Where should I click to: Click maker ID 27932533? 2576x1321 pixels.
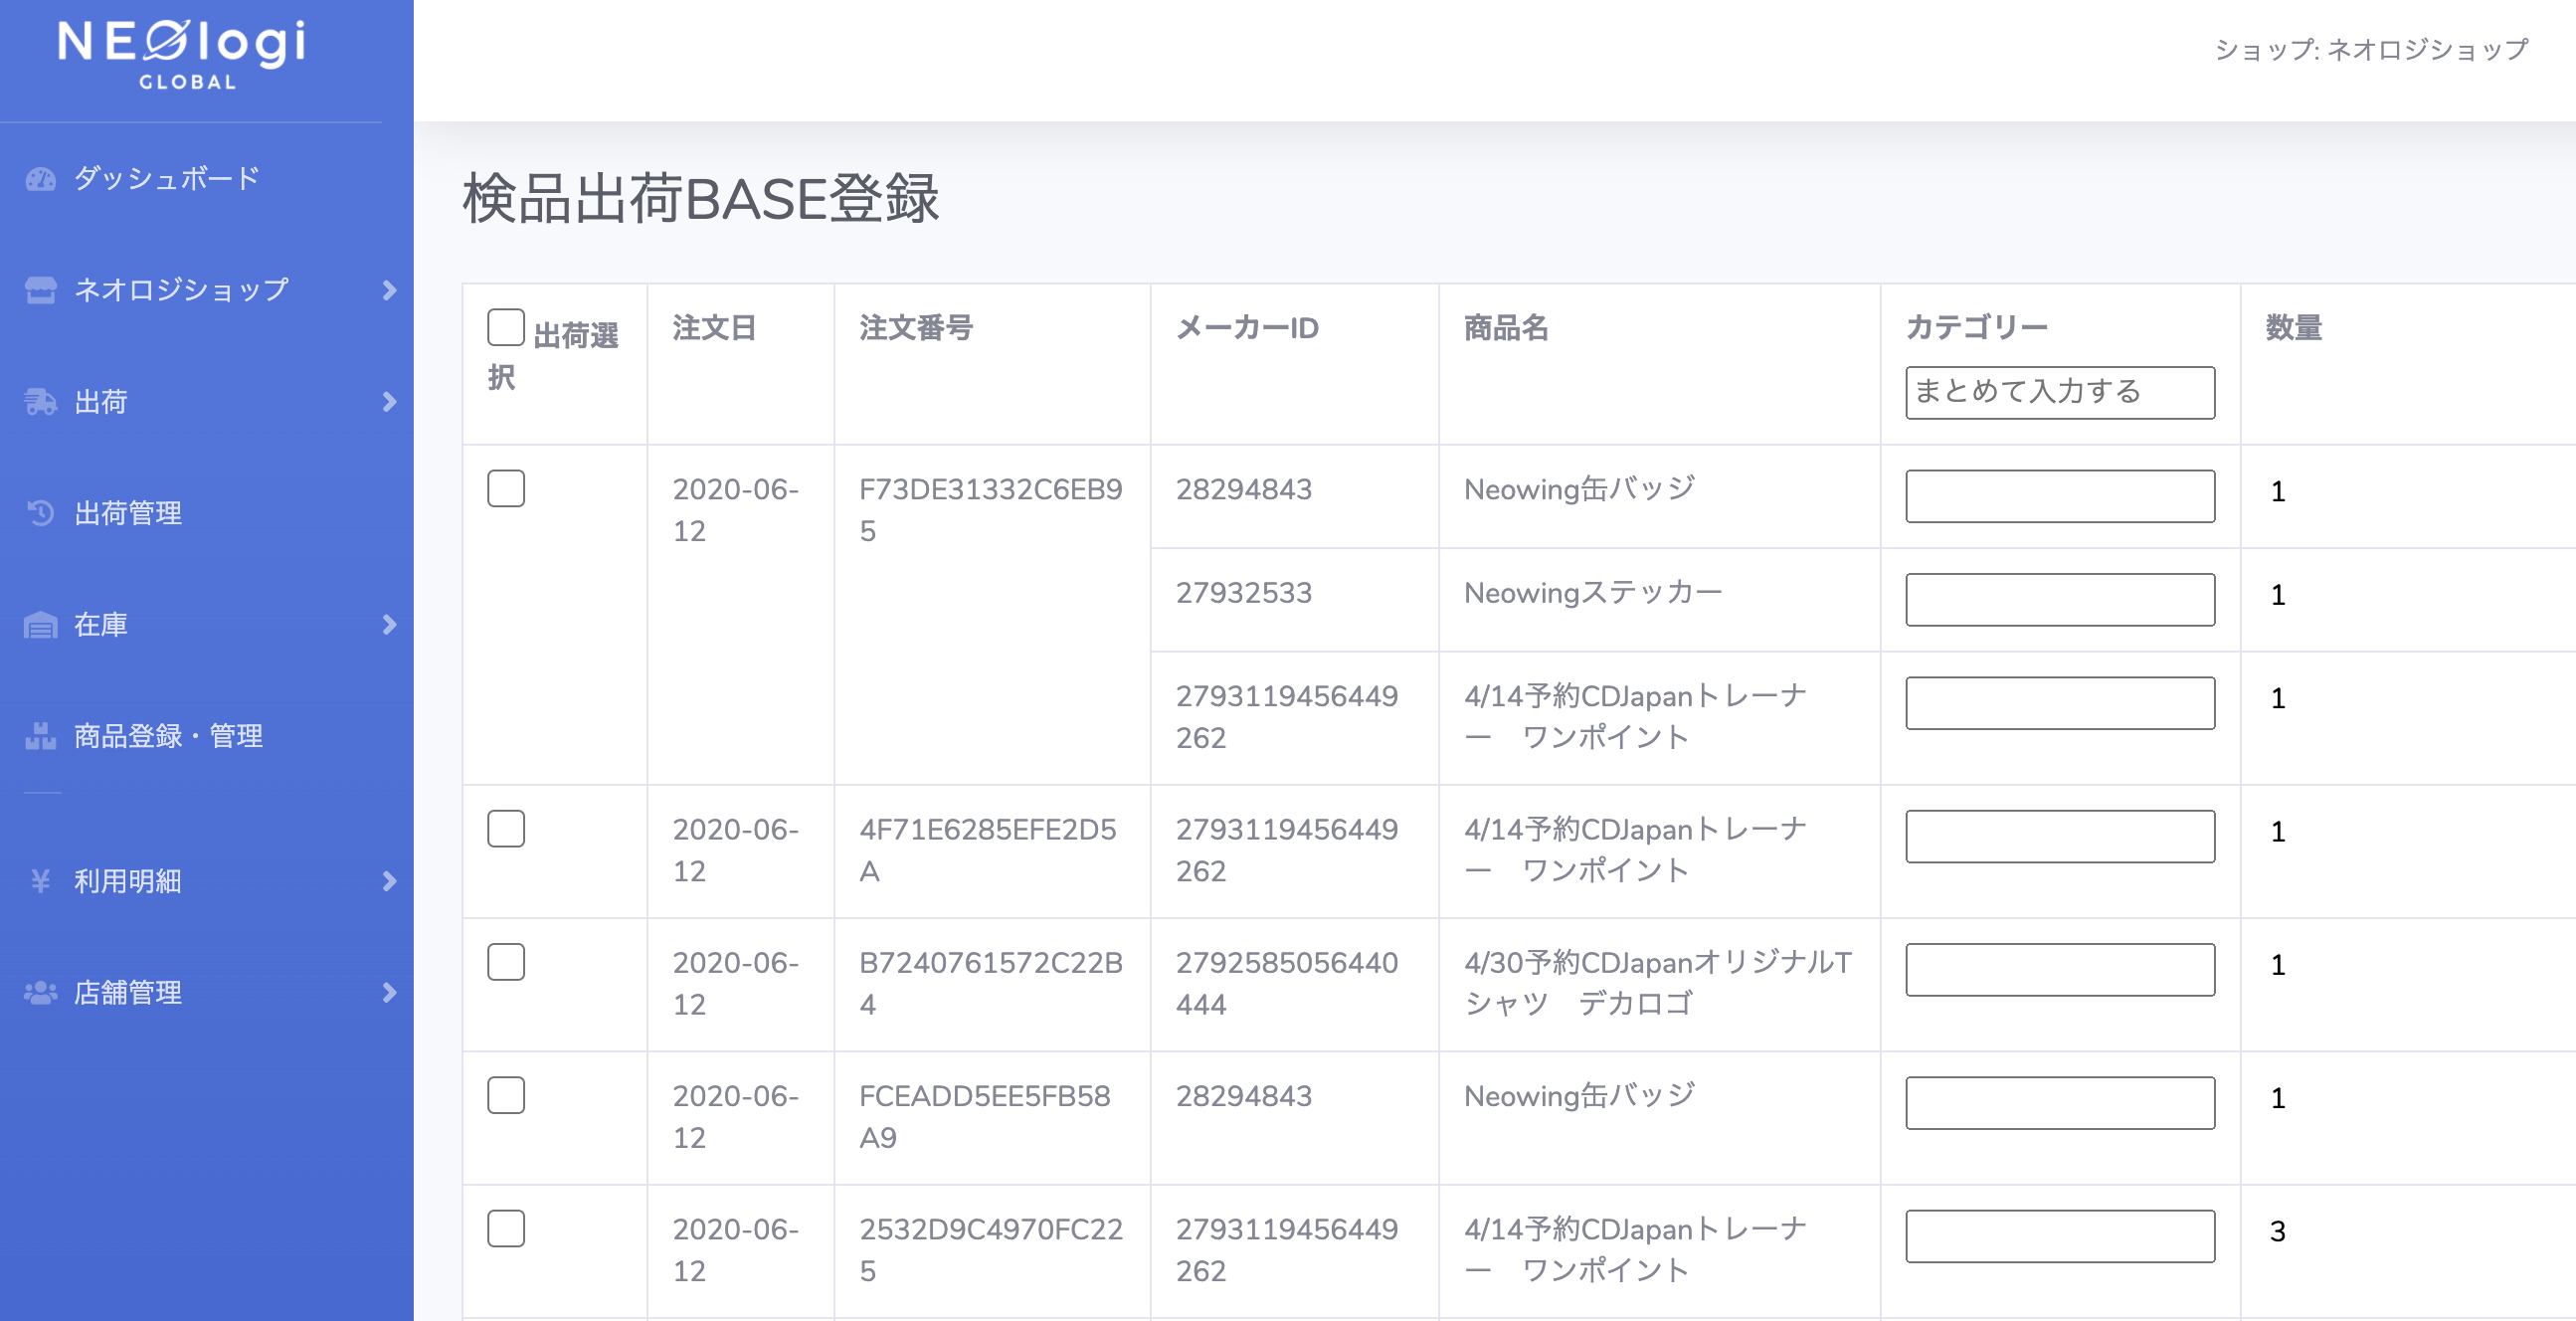(x=1243, y=593)
